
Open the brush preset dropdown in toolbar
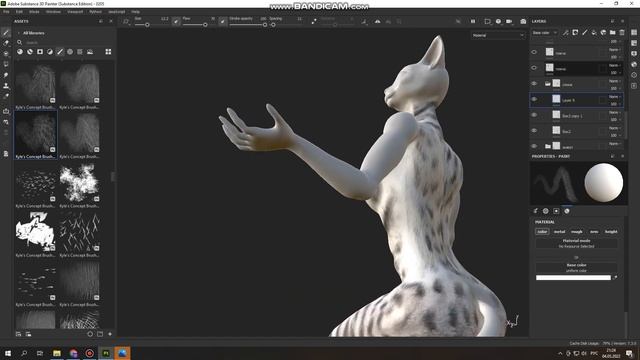(x=127, y=21)
